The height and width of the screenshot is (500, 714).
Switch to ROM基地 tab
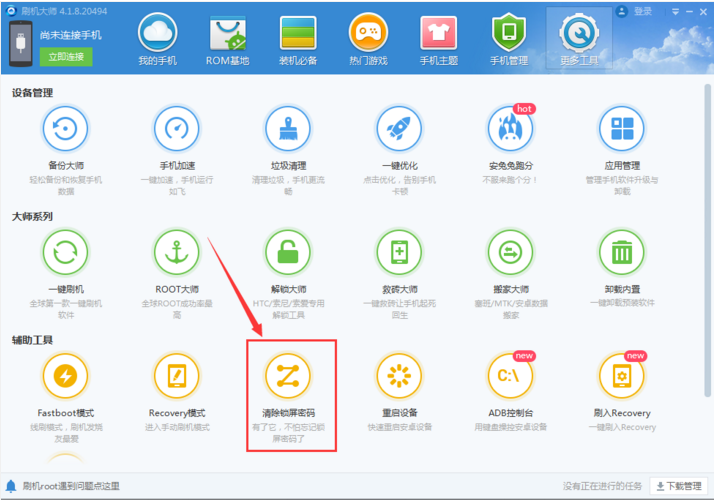(x=227, y=40)
